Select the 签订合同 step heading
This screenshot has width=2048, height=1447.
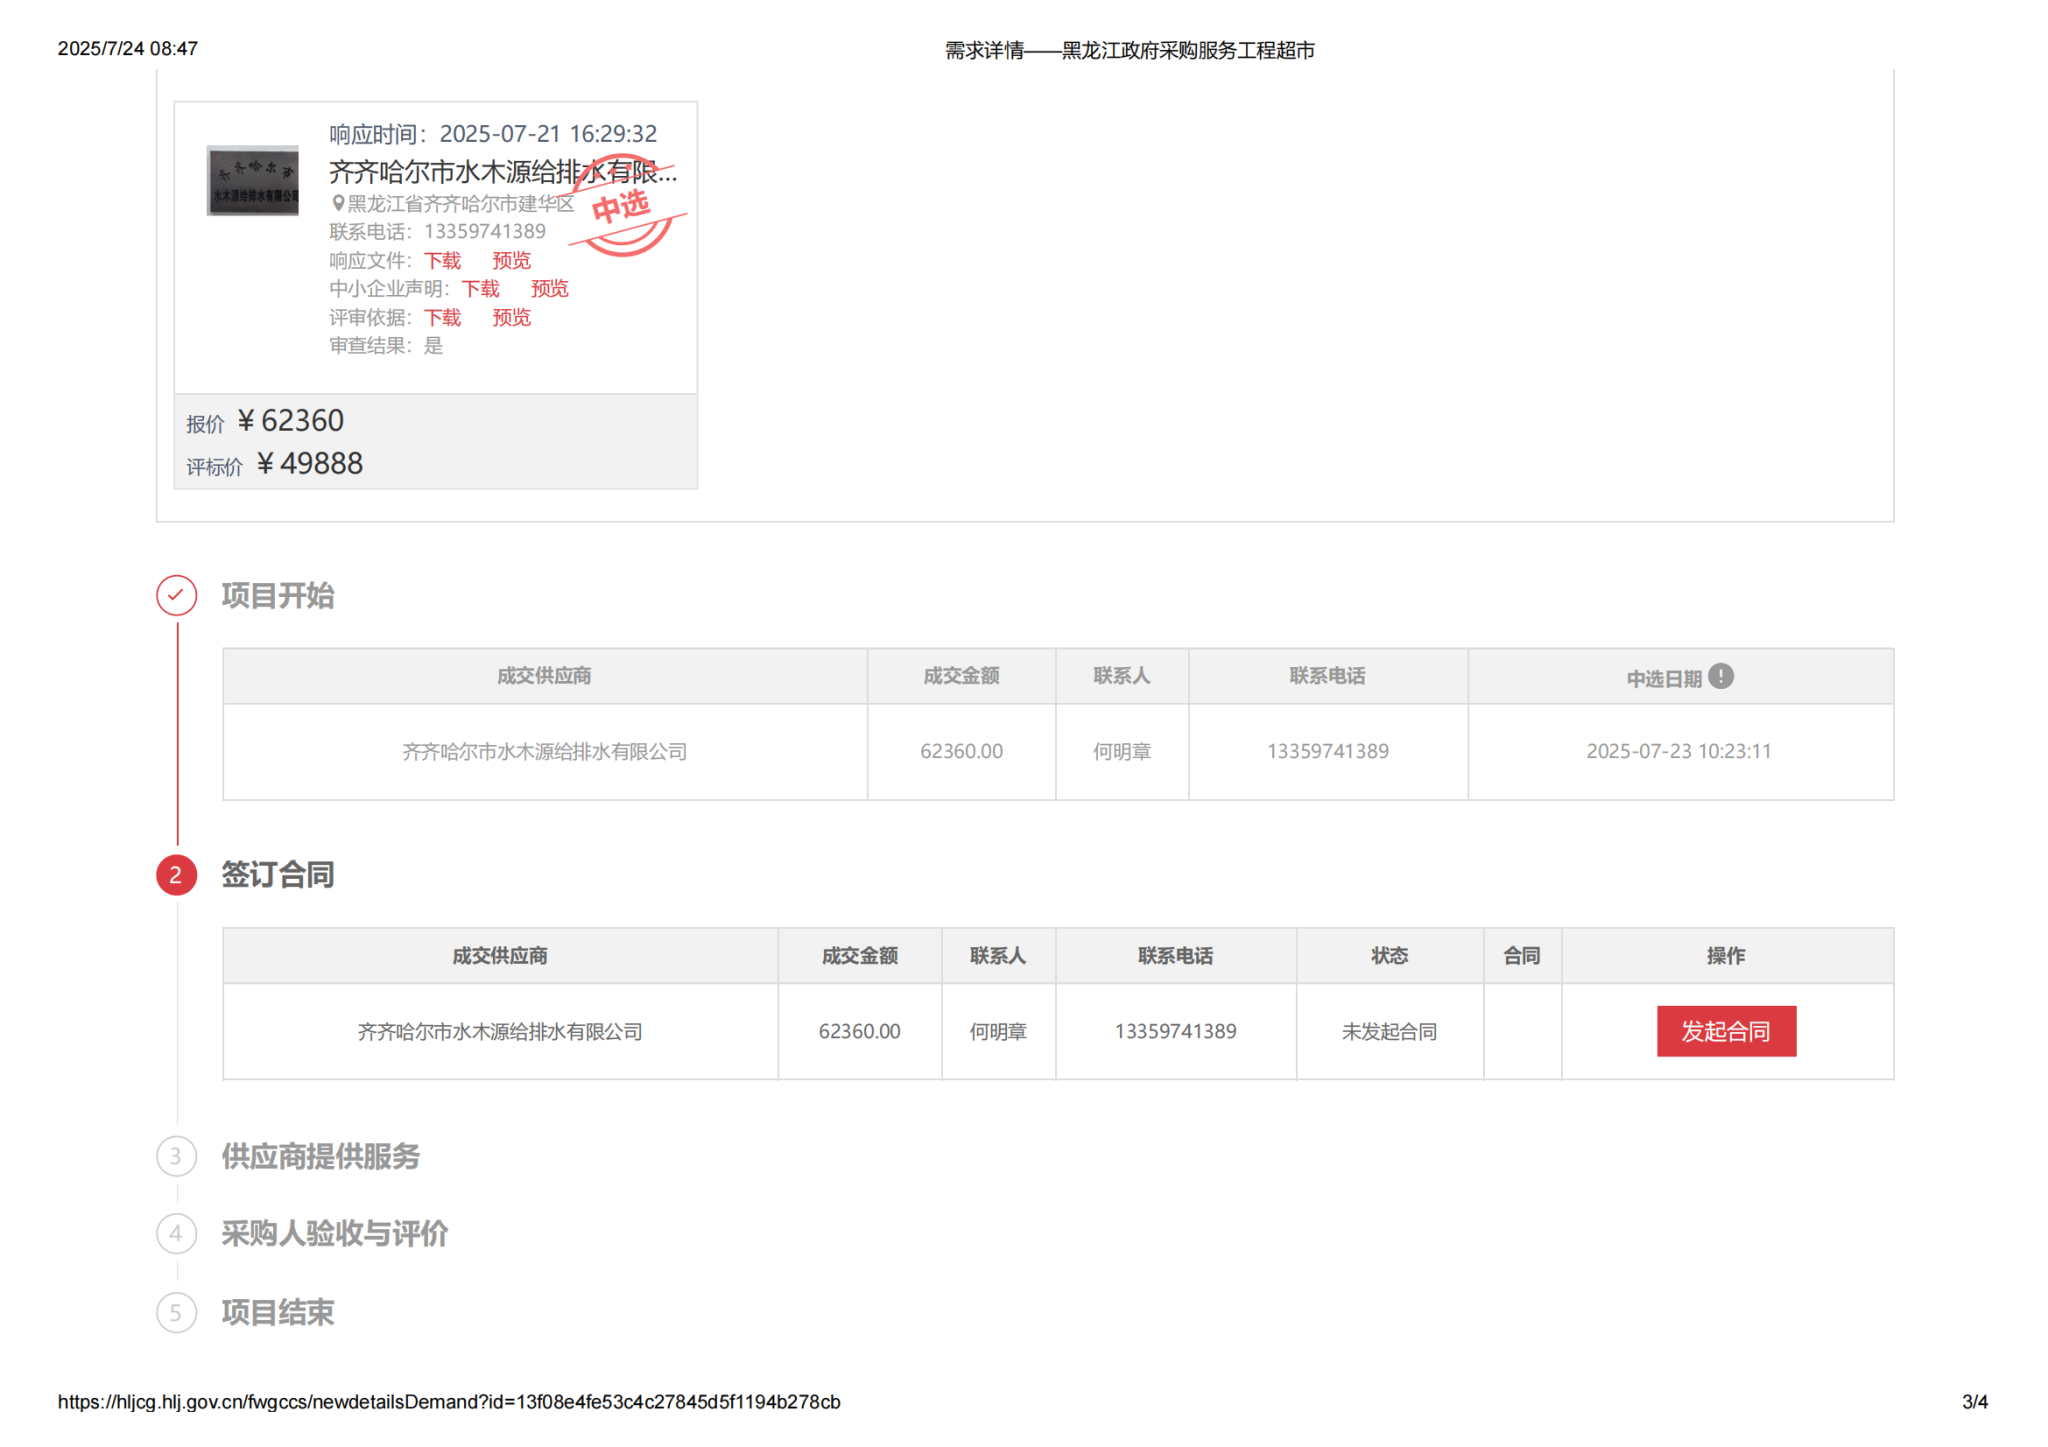pos(278,875)
